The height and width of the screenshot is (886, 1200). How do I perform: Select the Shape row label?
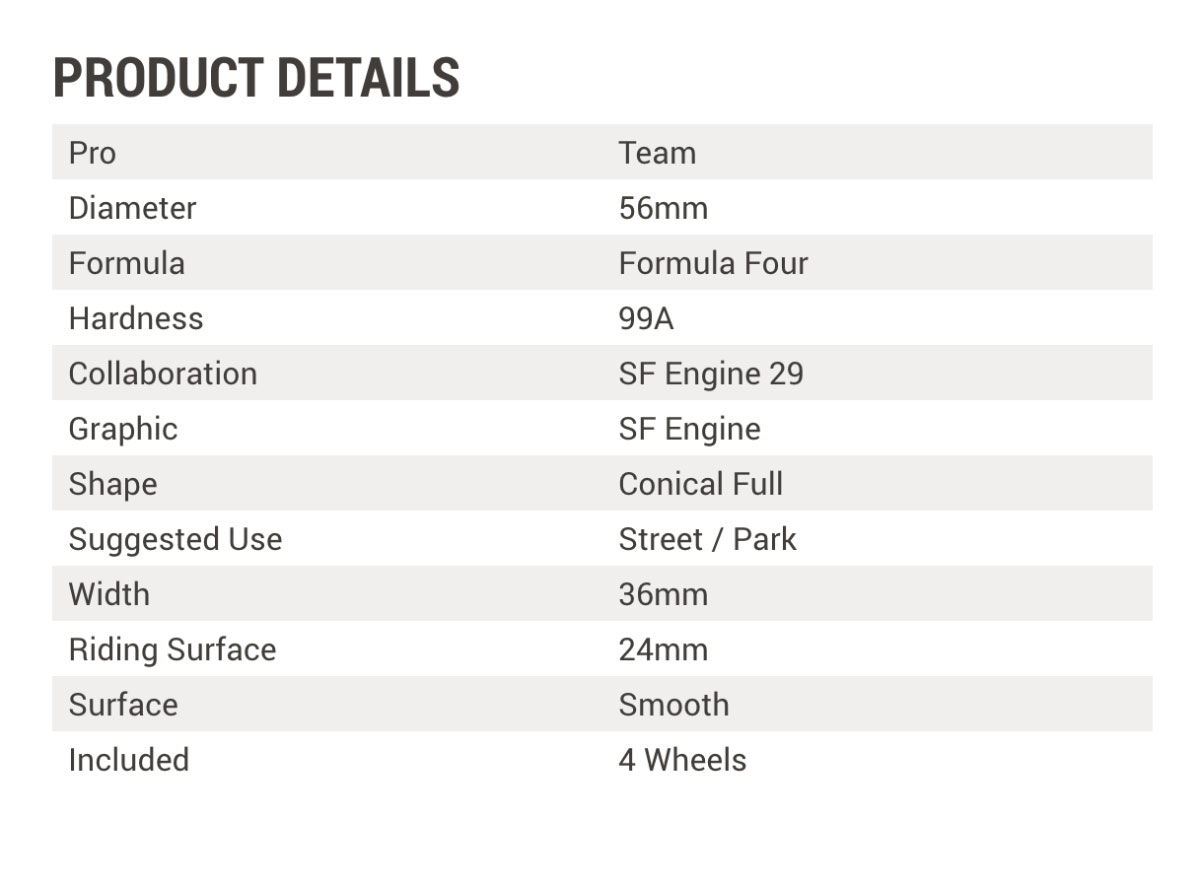(x=113, y=484)
